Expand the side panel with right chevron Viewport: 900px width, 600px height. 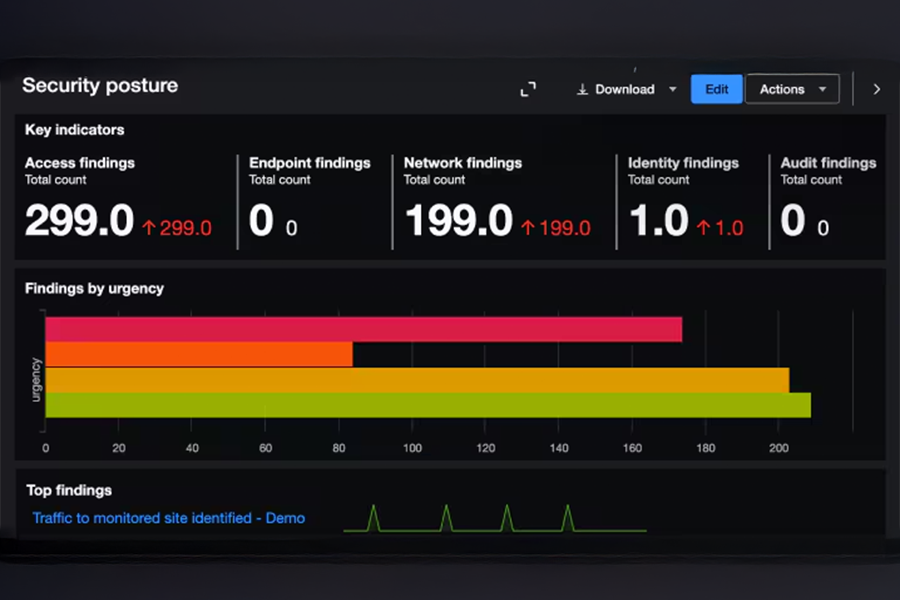point(876,89)
